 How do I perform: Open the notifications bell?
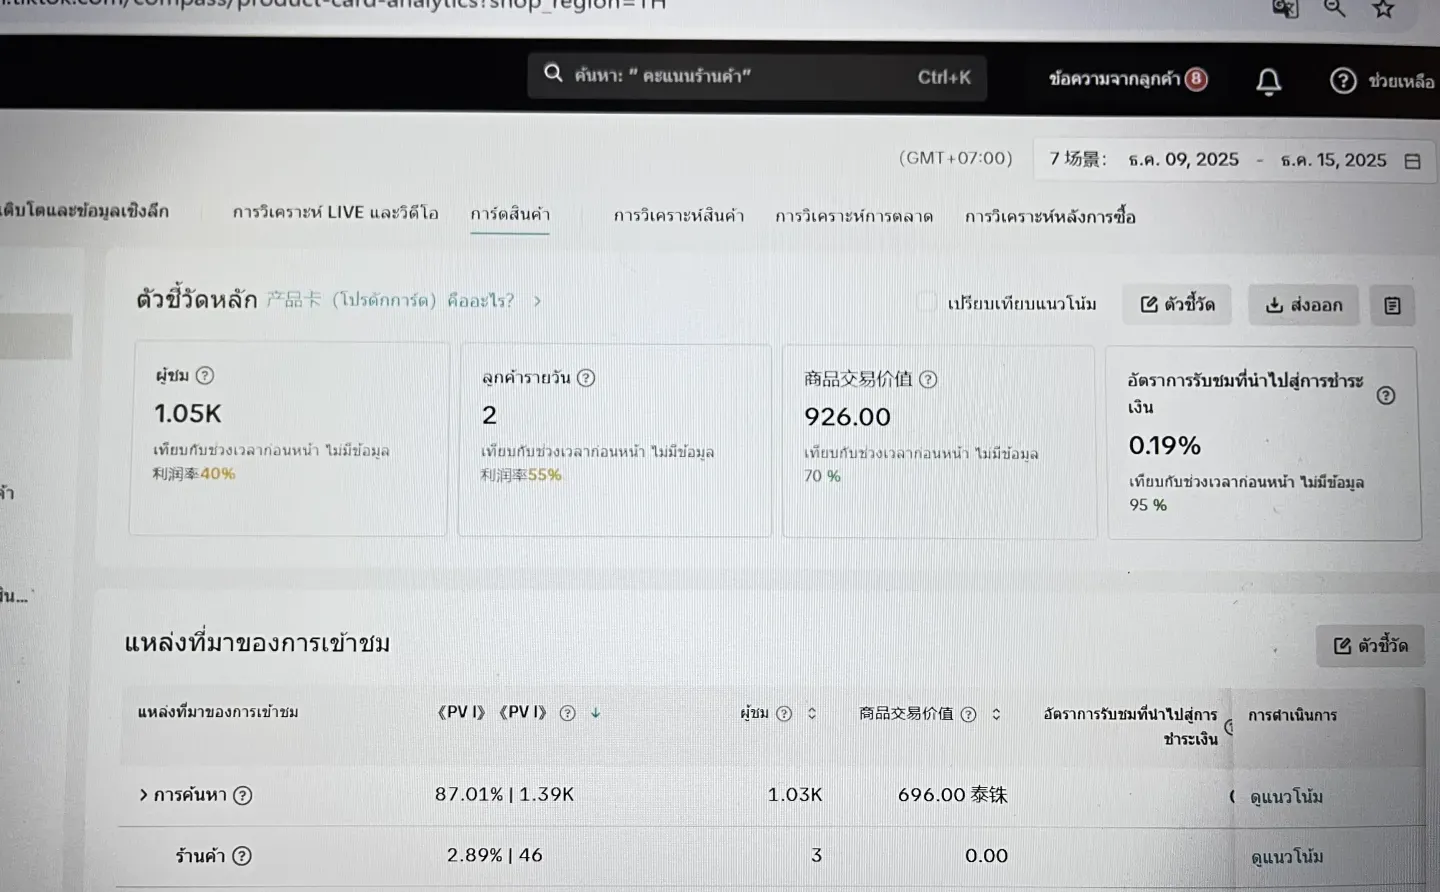click(1268, 81)
